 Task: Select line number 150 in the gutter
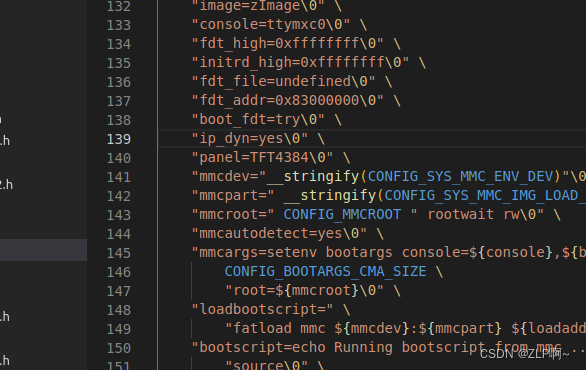coord(119,348)
